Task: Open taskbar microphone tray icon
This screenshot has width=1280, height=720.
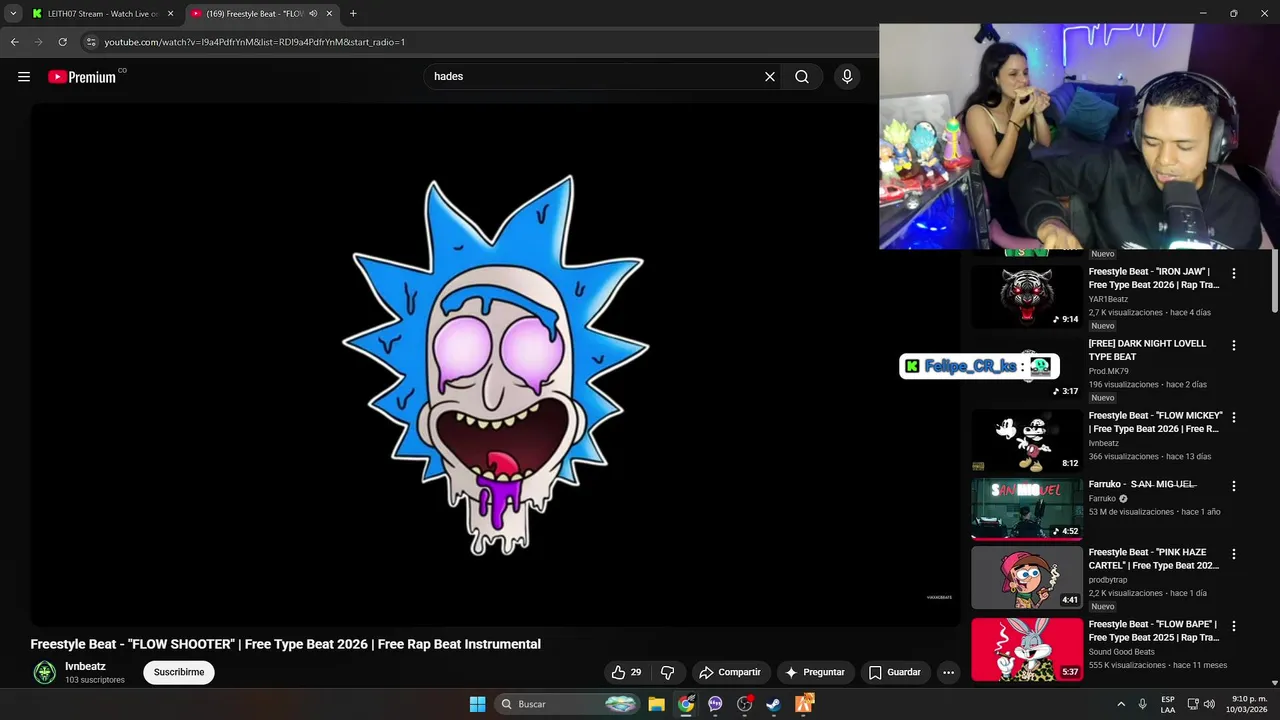Action: 1142,704
